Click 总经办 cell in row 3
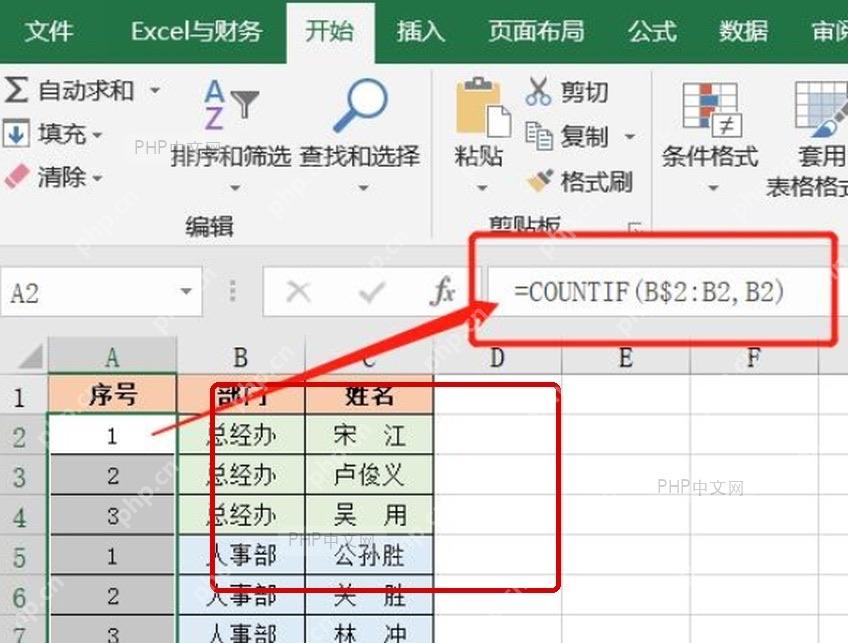The image size is (848, 643). (241, 475)
